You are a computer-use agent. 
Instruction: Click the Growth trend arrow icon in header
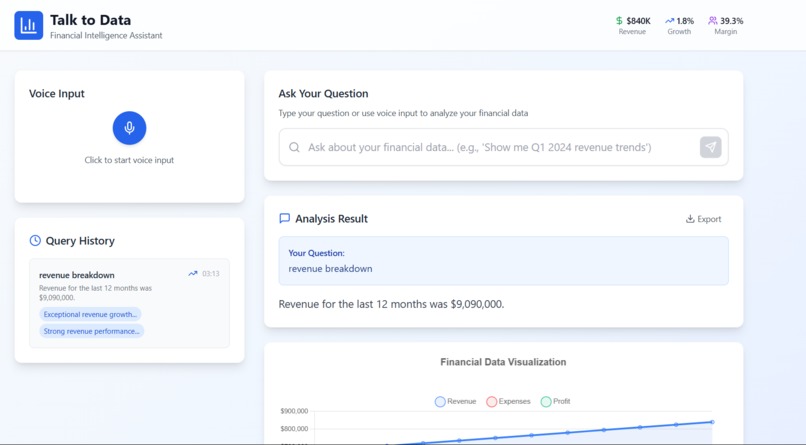[x=669, y=21]
